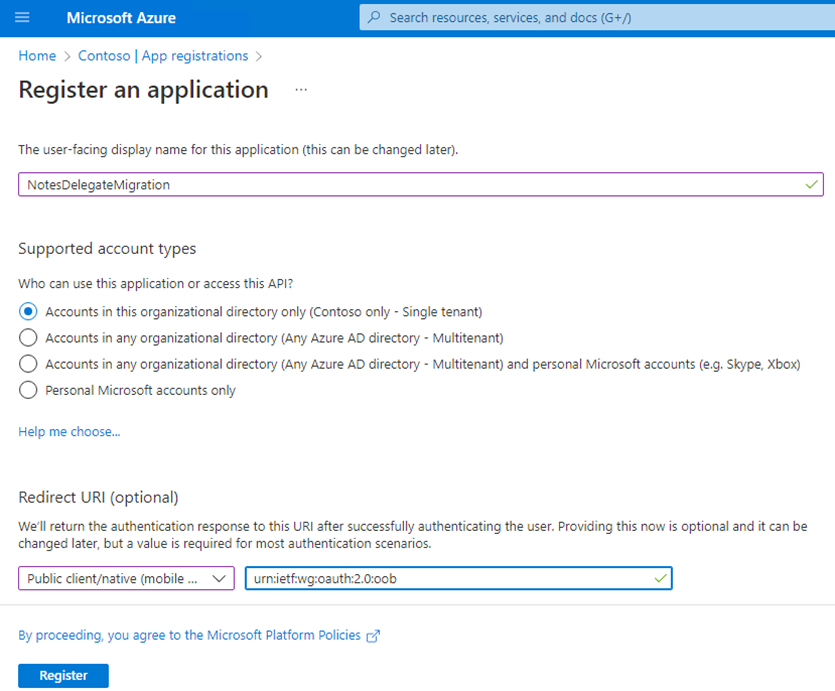Click the Microsoft Azure logo text

[x=120, y=18]
